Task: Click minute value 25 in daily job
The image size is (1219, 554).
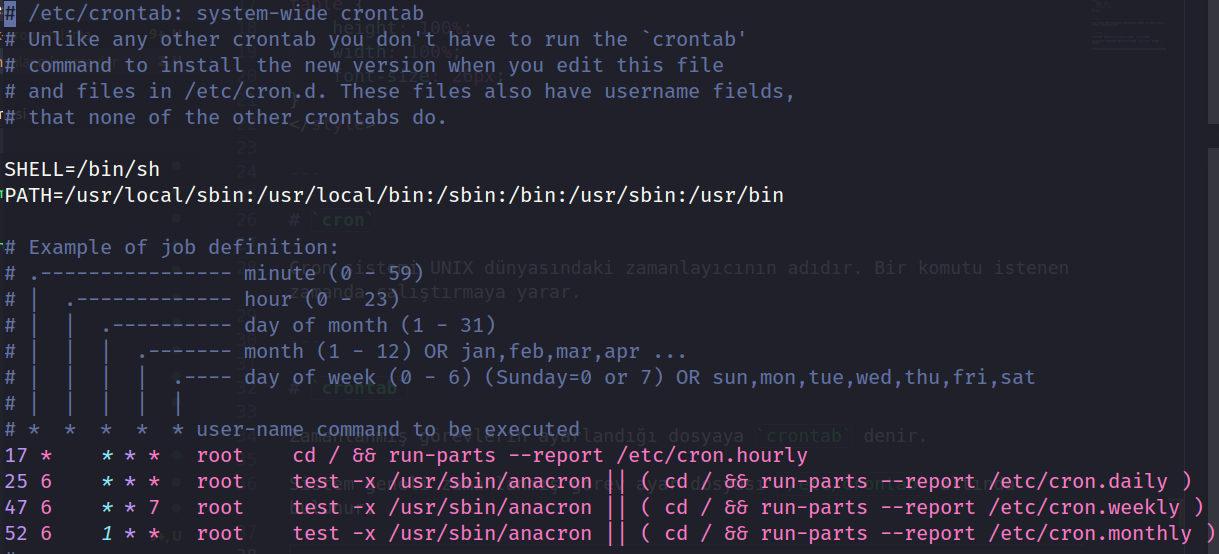Action: tap(16, 481)
